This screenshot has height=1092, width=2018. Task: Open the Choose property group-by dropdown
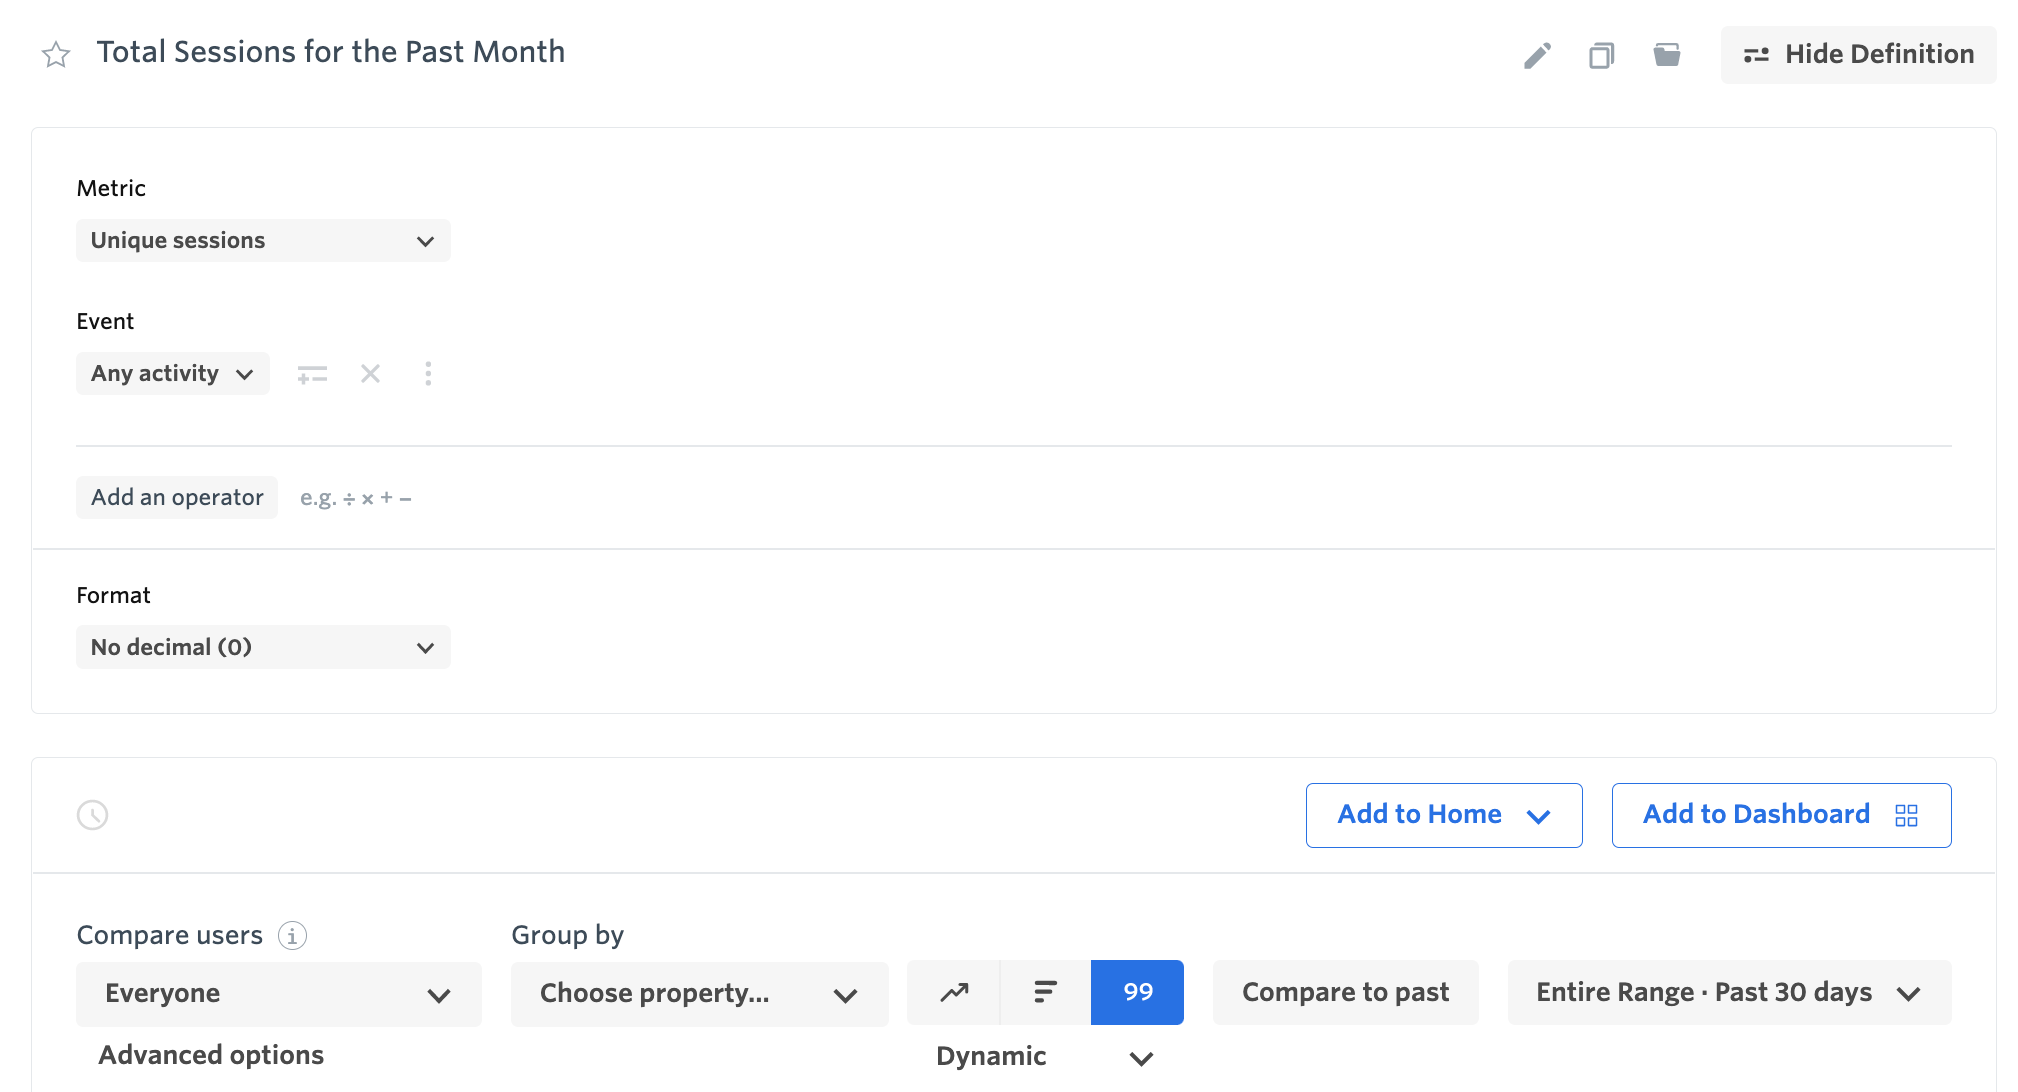point(699,994)
